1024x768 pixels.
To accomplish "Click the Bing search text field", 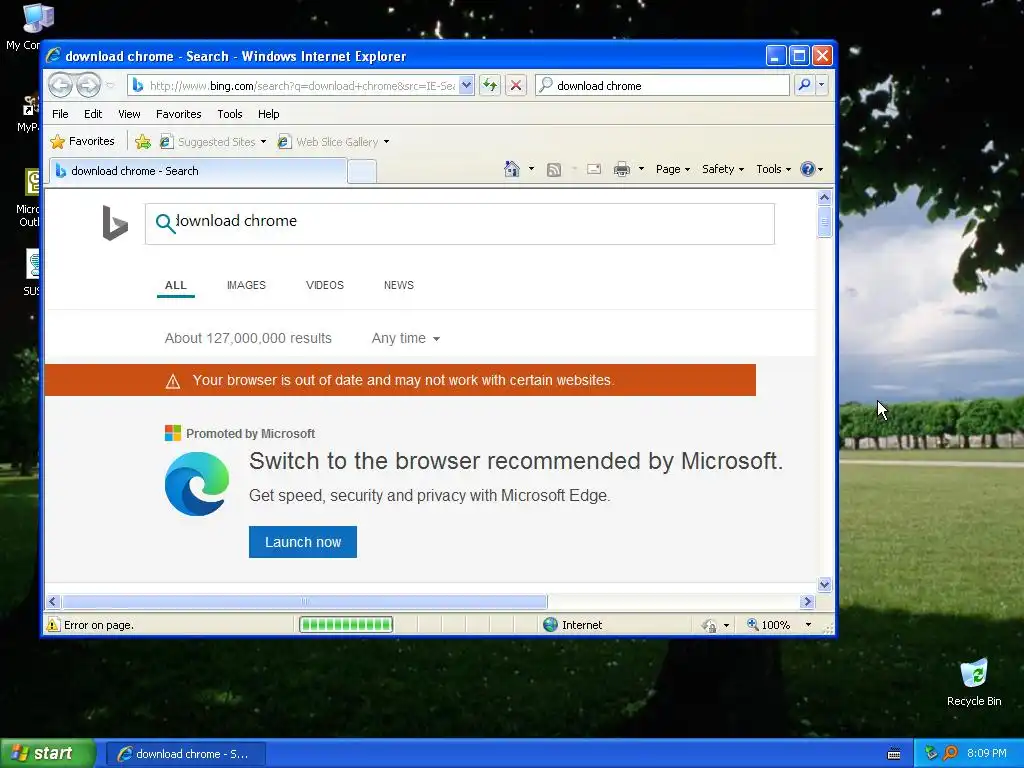I will [460, 224].
